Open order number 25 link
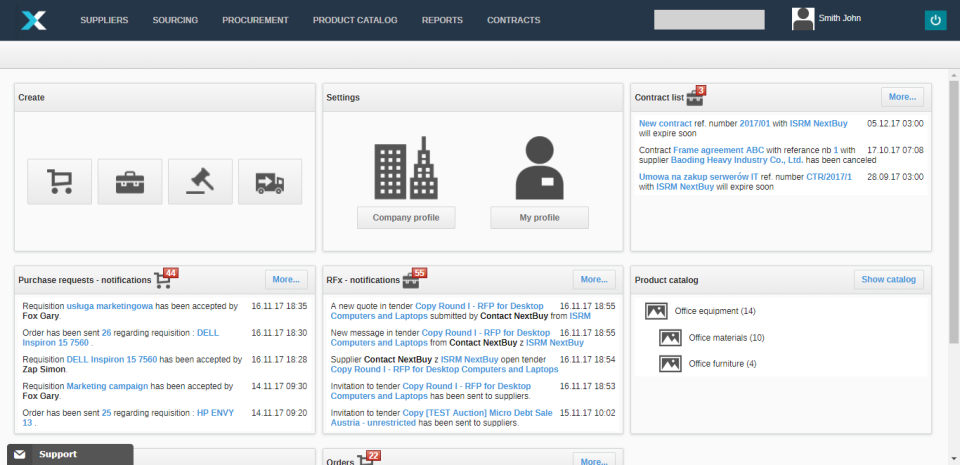This screenshot has height=465, width=960. (x=107, y=413)
